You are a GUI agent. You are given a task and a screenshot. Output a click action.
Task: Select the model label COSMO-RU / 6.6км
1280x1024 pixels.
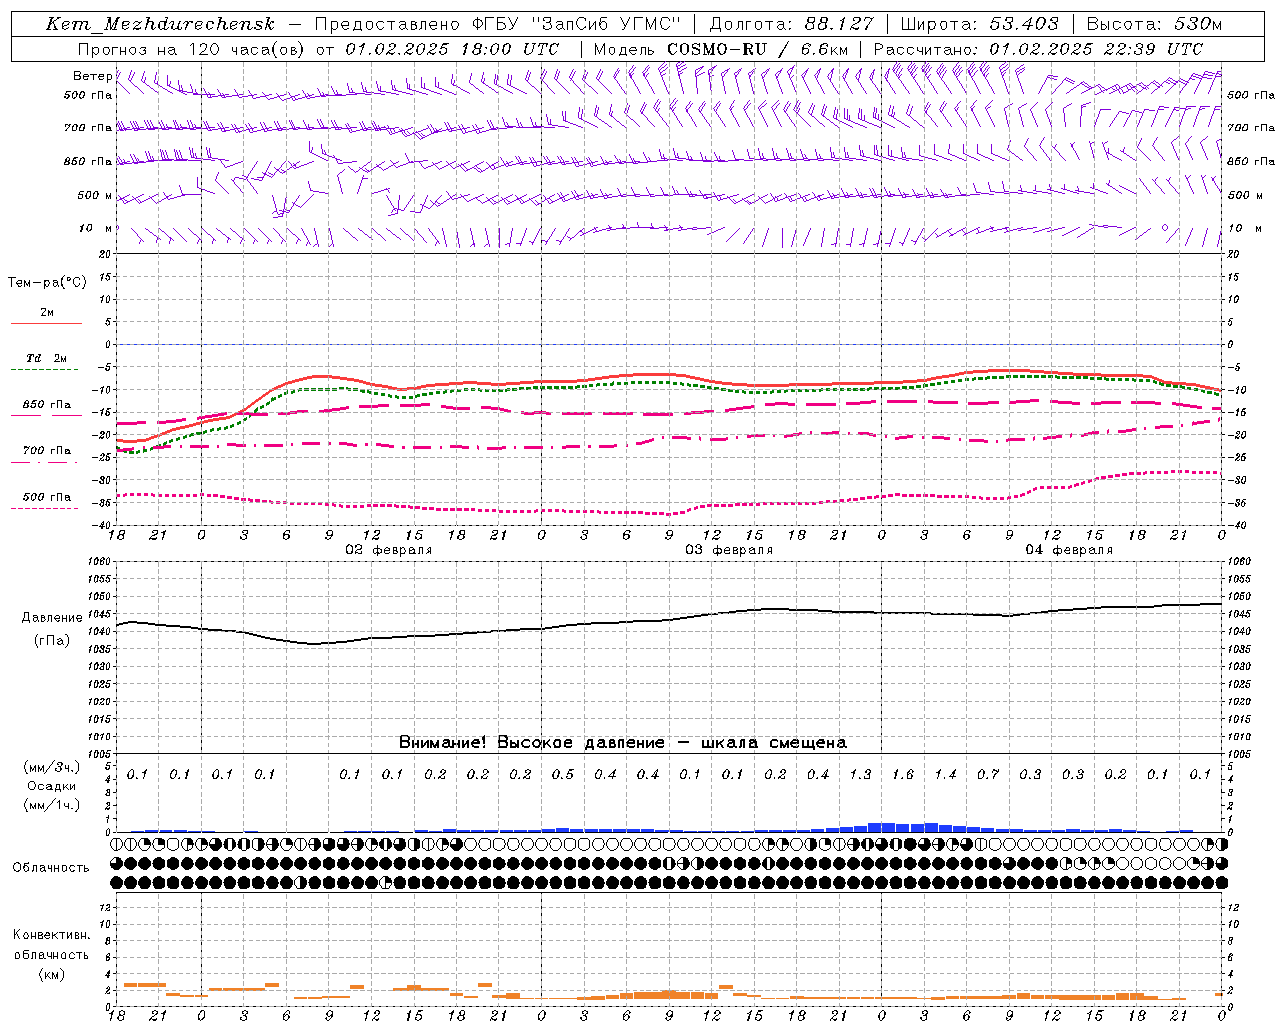(x=757, y=49)
